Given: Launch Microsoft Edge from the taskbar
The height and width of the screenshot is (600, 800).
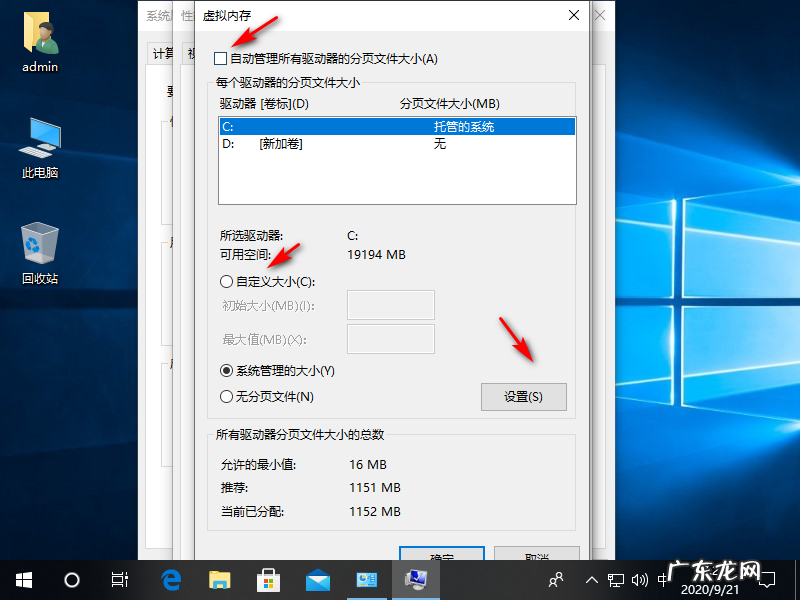Looking at the screenshot, I should pyautogui.click(x=170, y=580).
